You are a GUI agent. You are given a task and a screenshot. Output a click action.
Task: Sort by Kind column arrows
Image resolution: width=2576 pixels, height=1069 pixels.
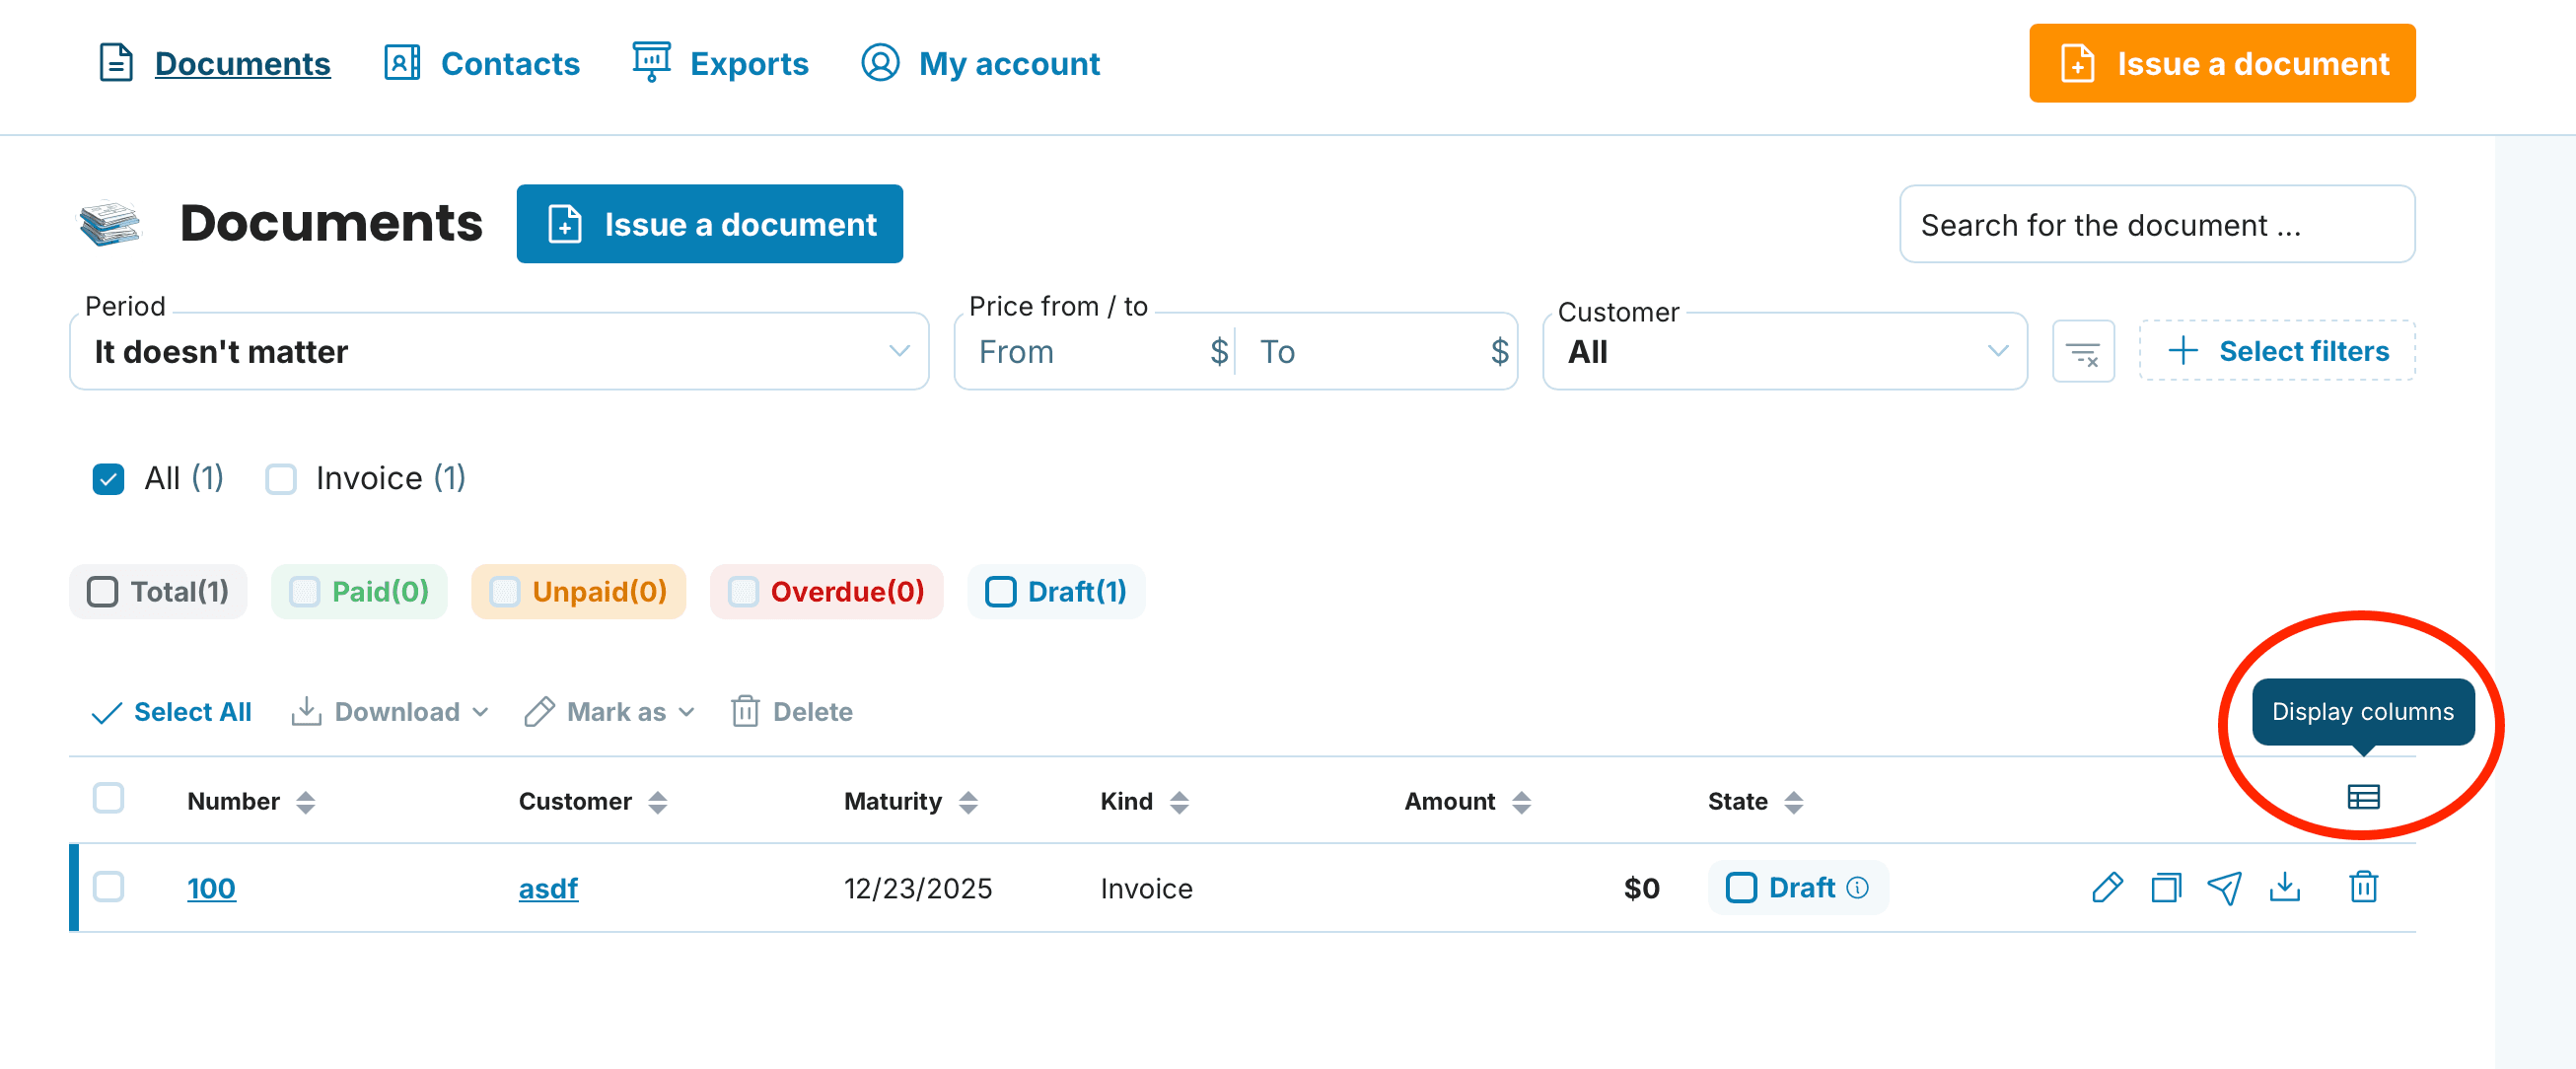click(x=1179, y=802)
